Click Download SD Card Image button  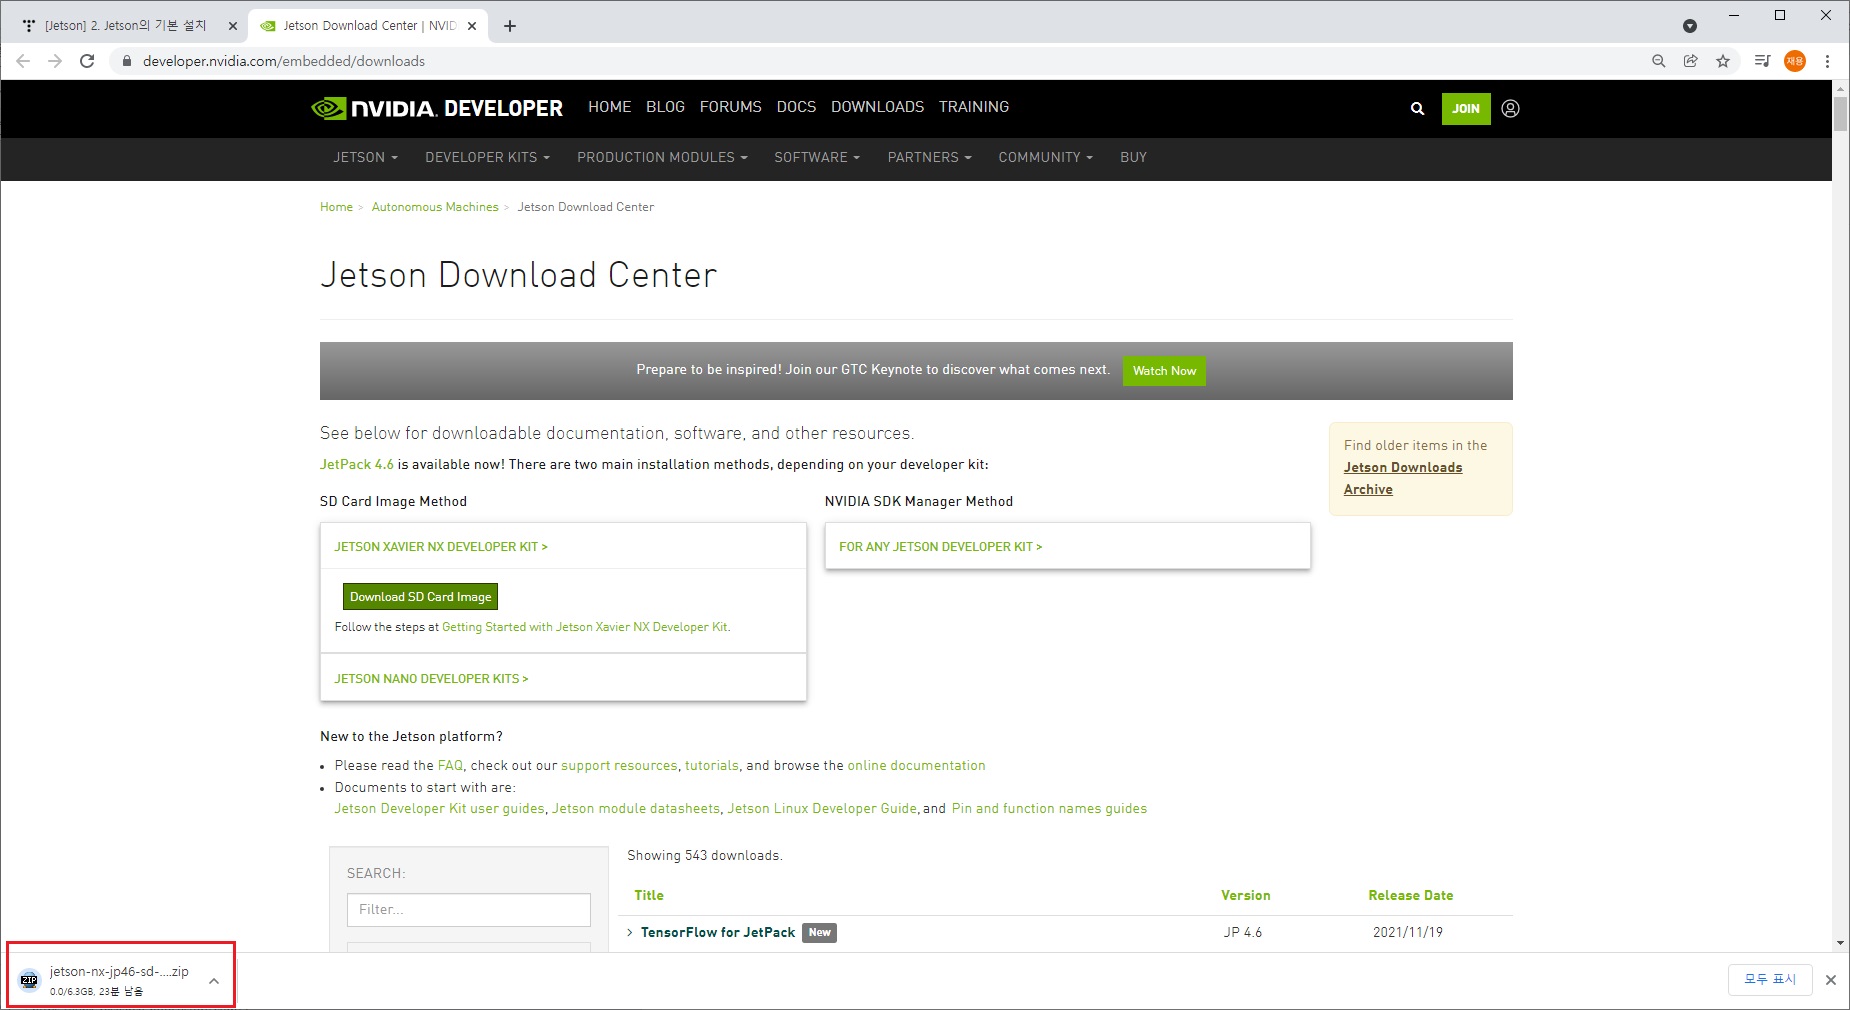coord(420,597)
